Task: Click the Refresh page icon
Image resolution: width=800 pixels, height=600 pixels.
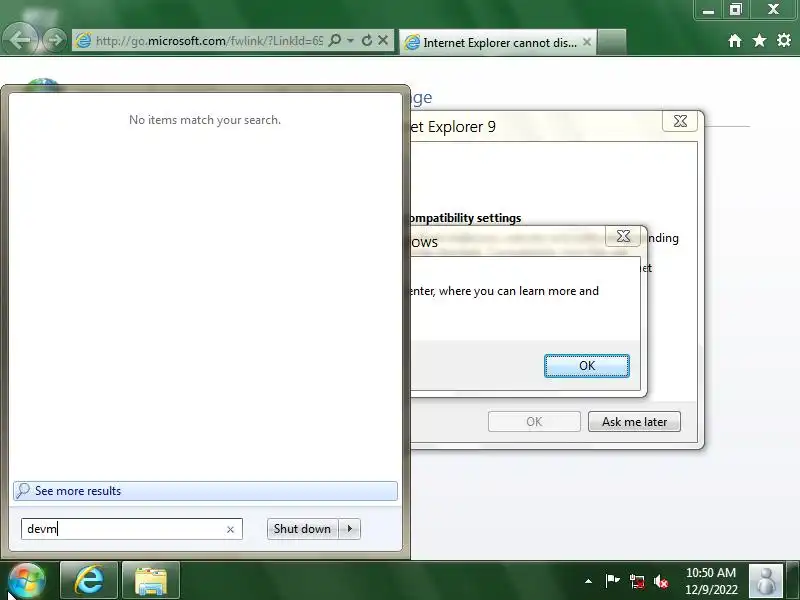Action: [x=367, y=40]
